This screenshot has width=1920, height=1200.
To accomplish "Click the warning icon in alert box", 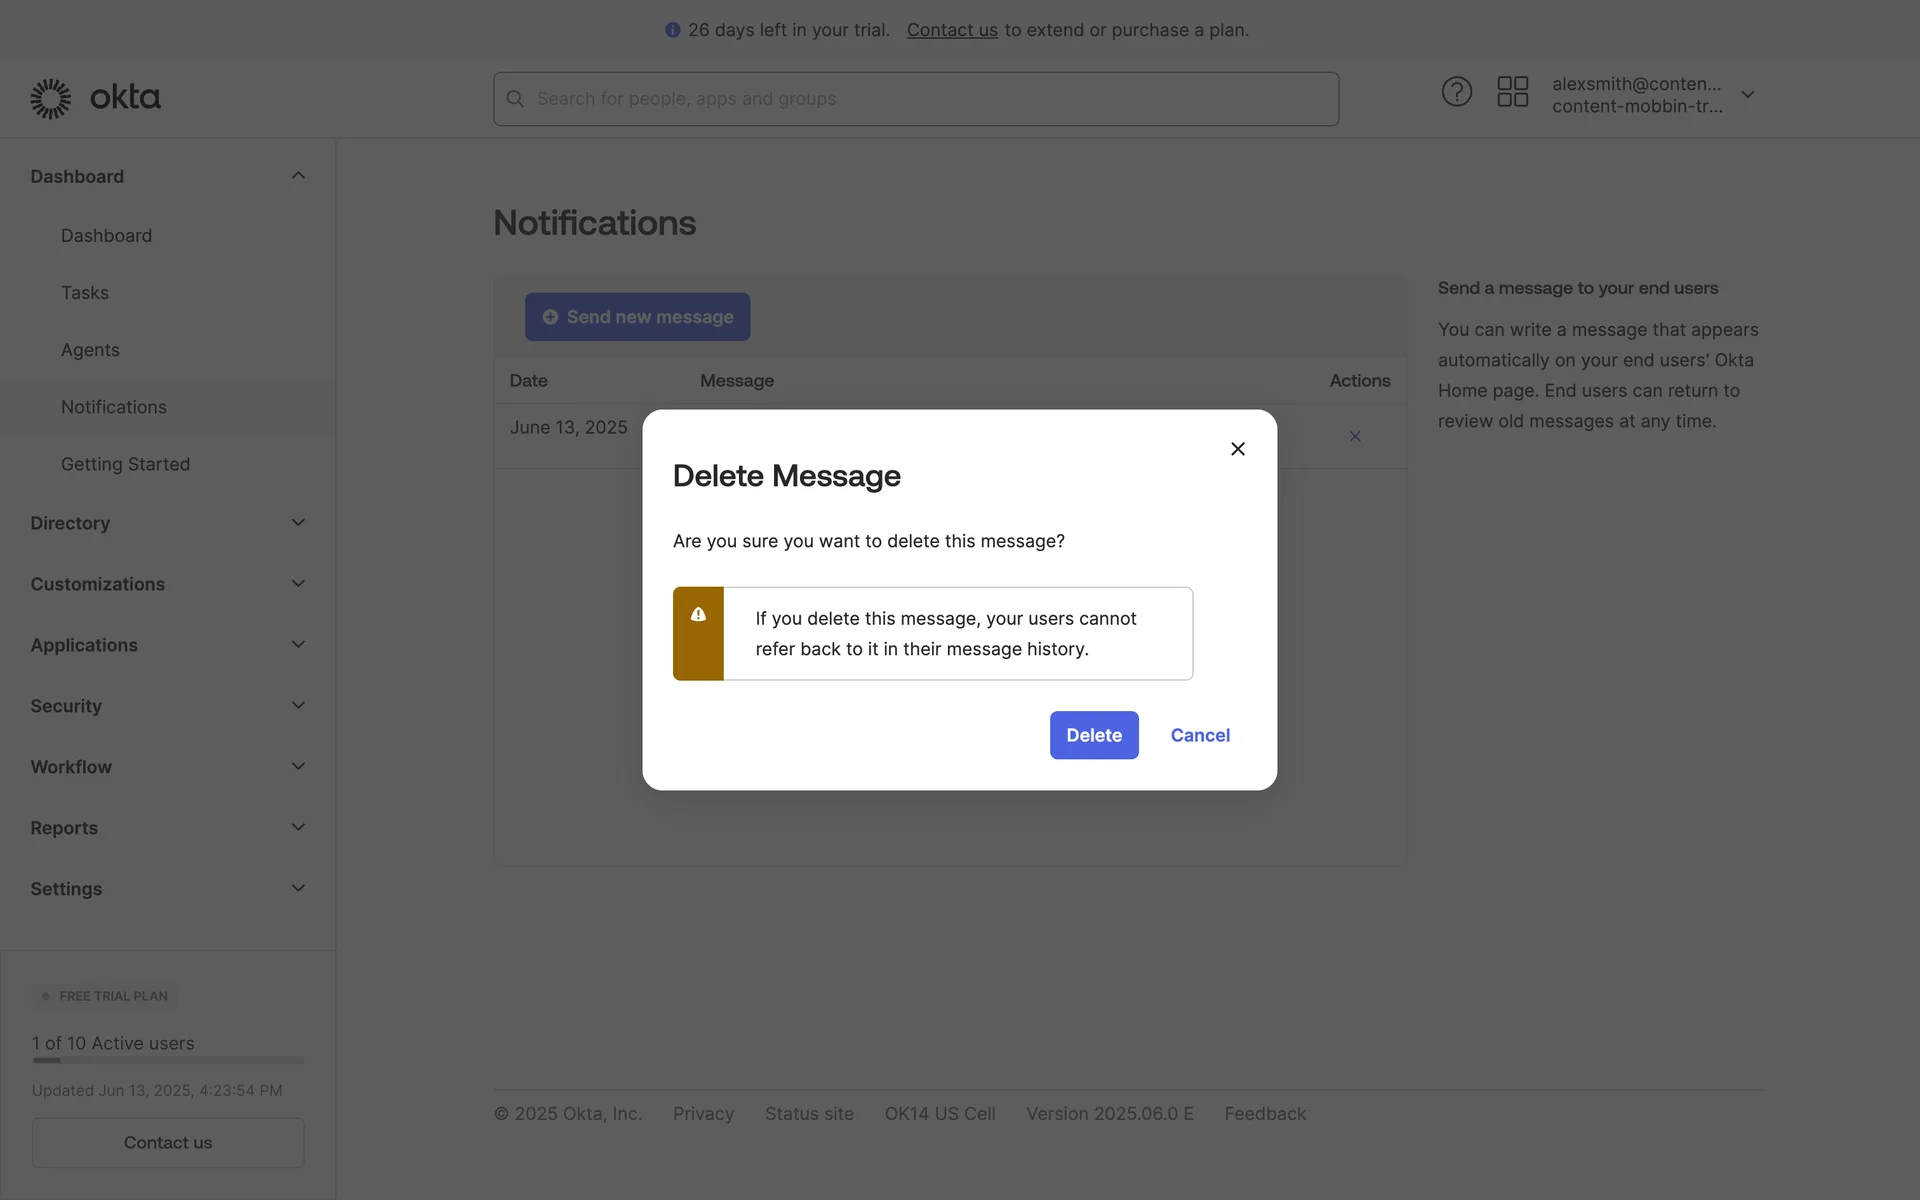I will click(698, 615).
